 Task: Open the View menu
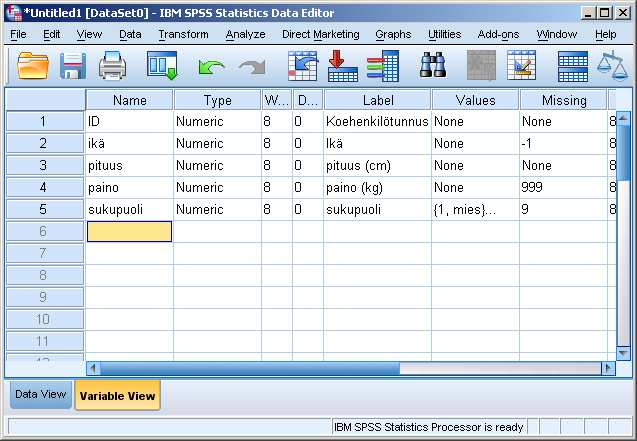(89, 35)
